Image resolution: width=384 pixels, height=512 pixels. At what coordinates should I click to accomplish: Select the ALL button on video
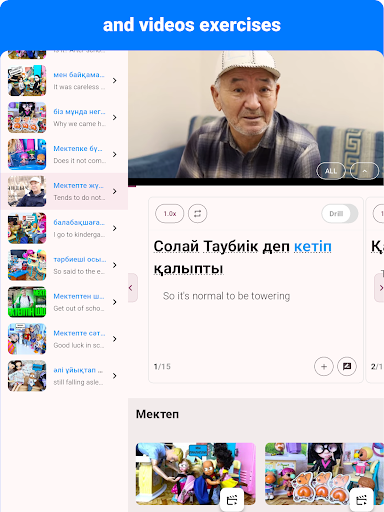click(x=331, y=171)
